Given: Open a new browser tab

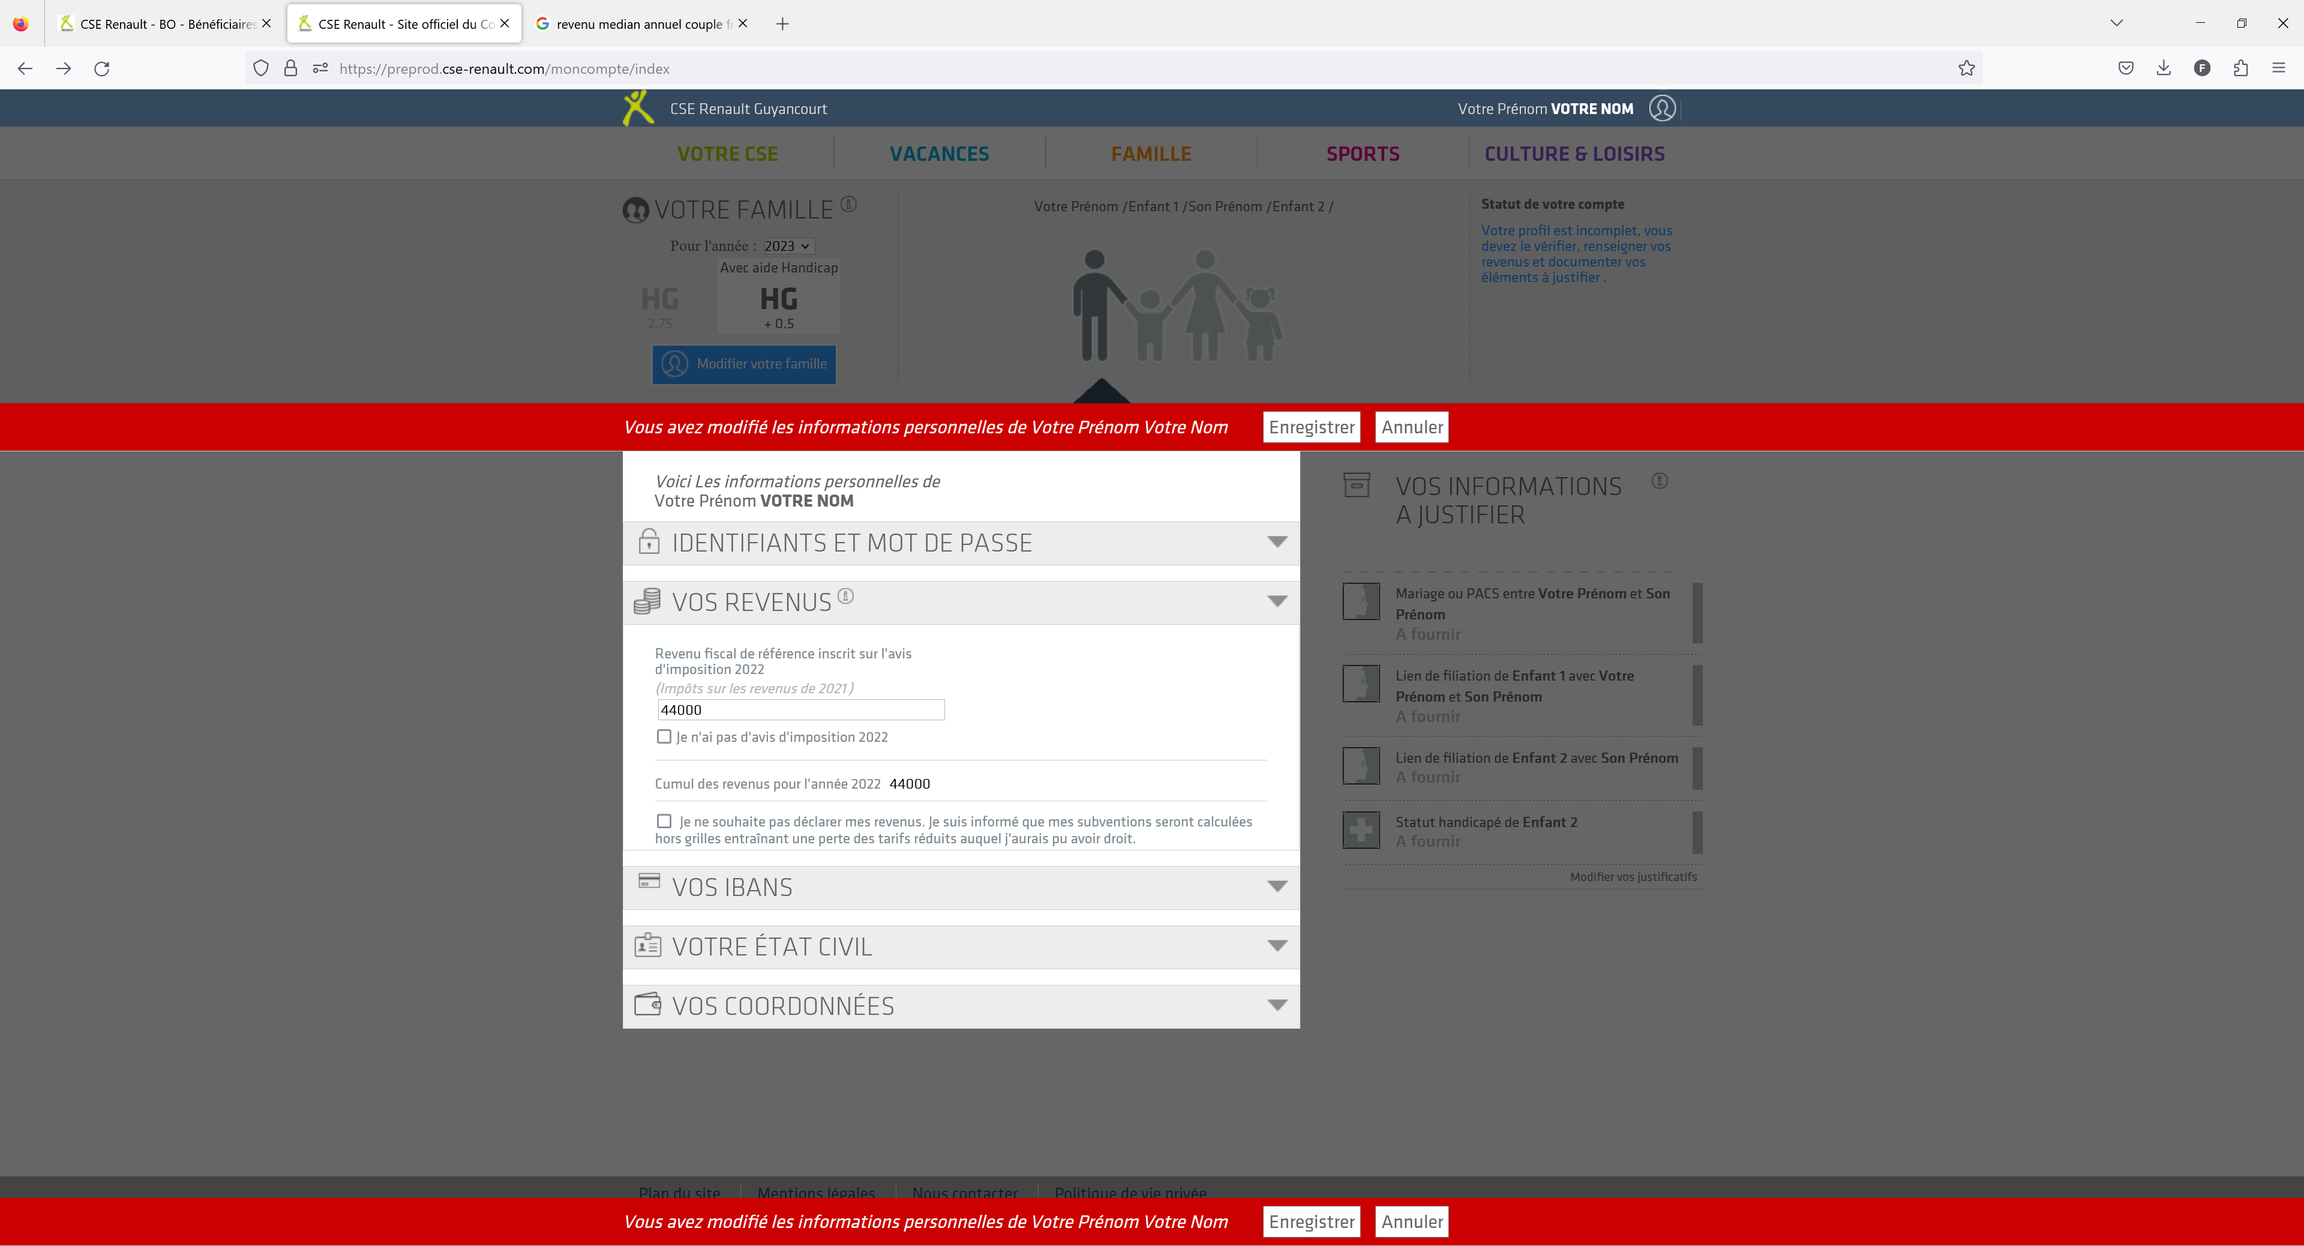Looking at the screenshot, I should (x=782, y=23).
